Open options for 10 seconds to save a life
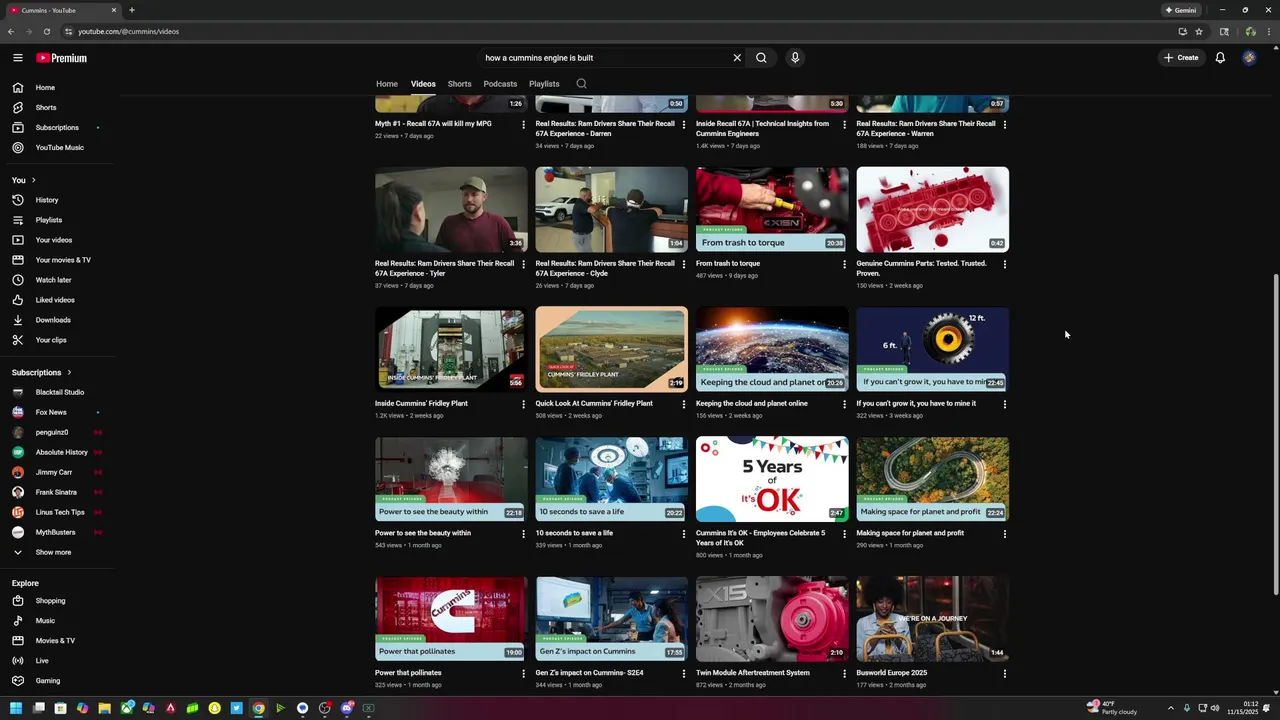This screenshot has width=1280, height=720. tap(684, 534)
